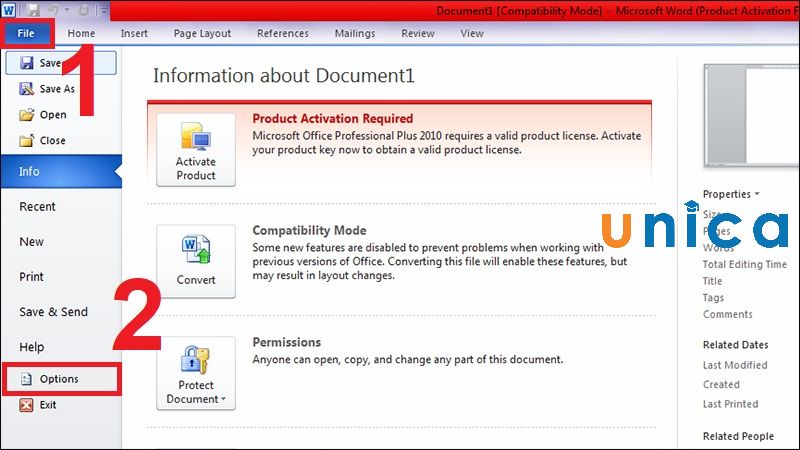
Task: Click the Related Dates heading
Action: 735,345
